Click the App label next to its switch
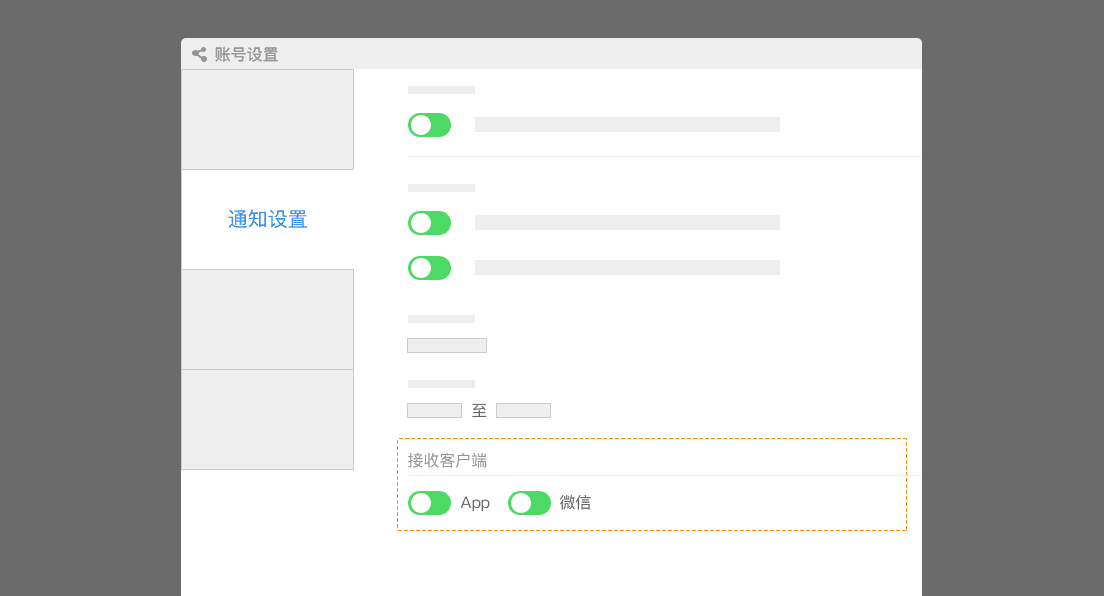The width and height of the screenshot is (1104, 596). (475, 503)
